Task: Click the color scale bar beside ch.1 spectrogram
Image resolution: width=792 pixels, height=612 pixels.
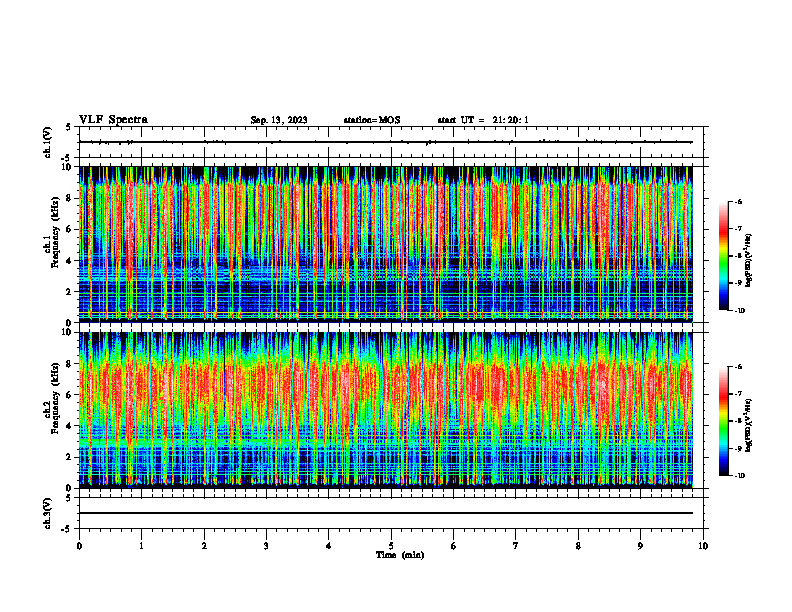Action: (x=723, y=256)
